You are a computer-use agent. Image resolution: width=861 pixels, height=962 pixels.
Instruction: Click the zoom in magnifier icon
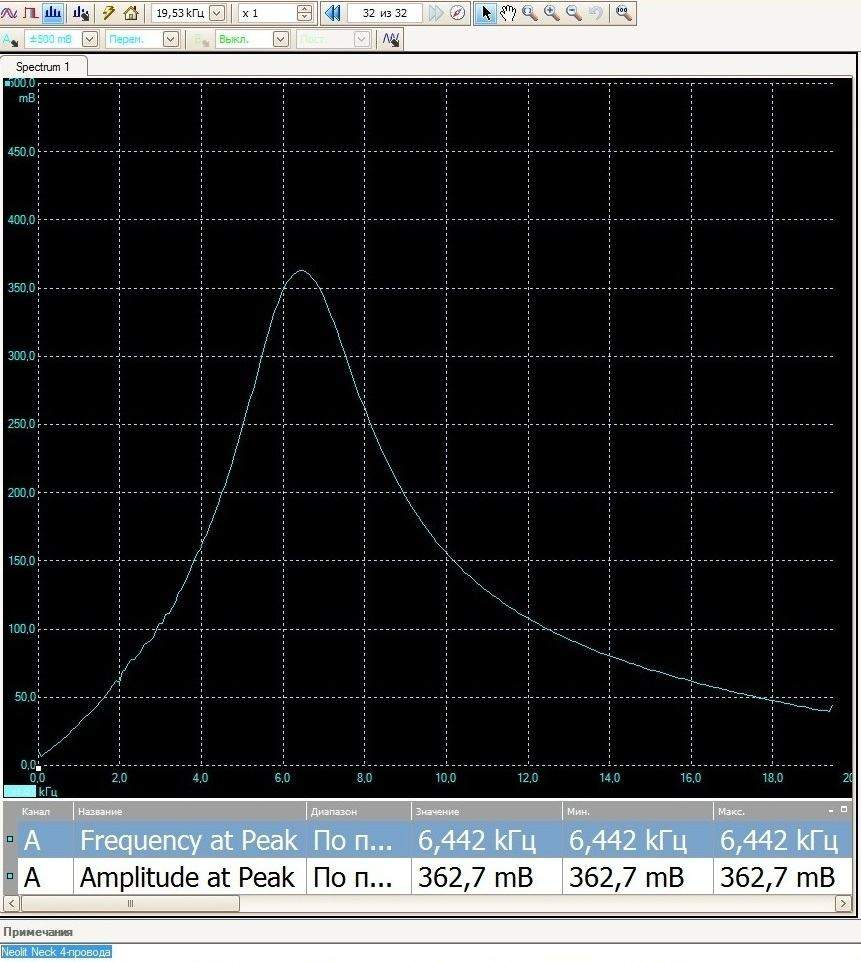pos(552,13)
